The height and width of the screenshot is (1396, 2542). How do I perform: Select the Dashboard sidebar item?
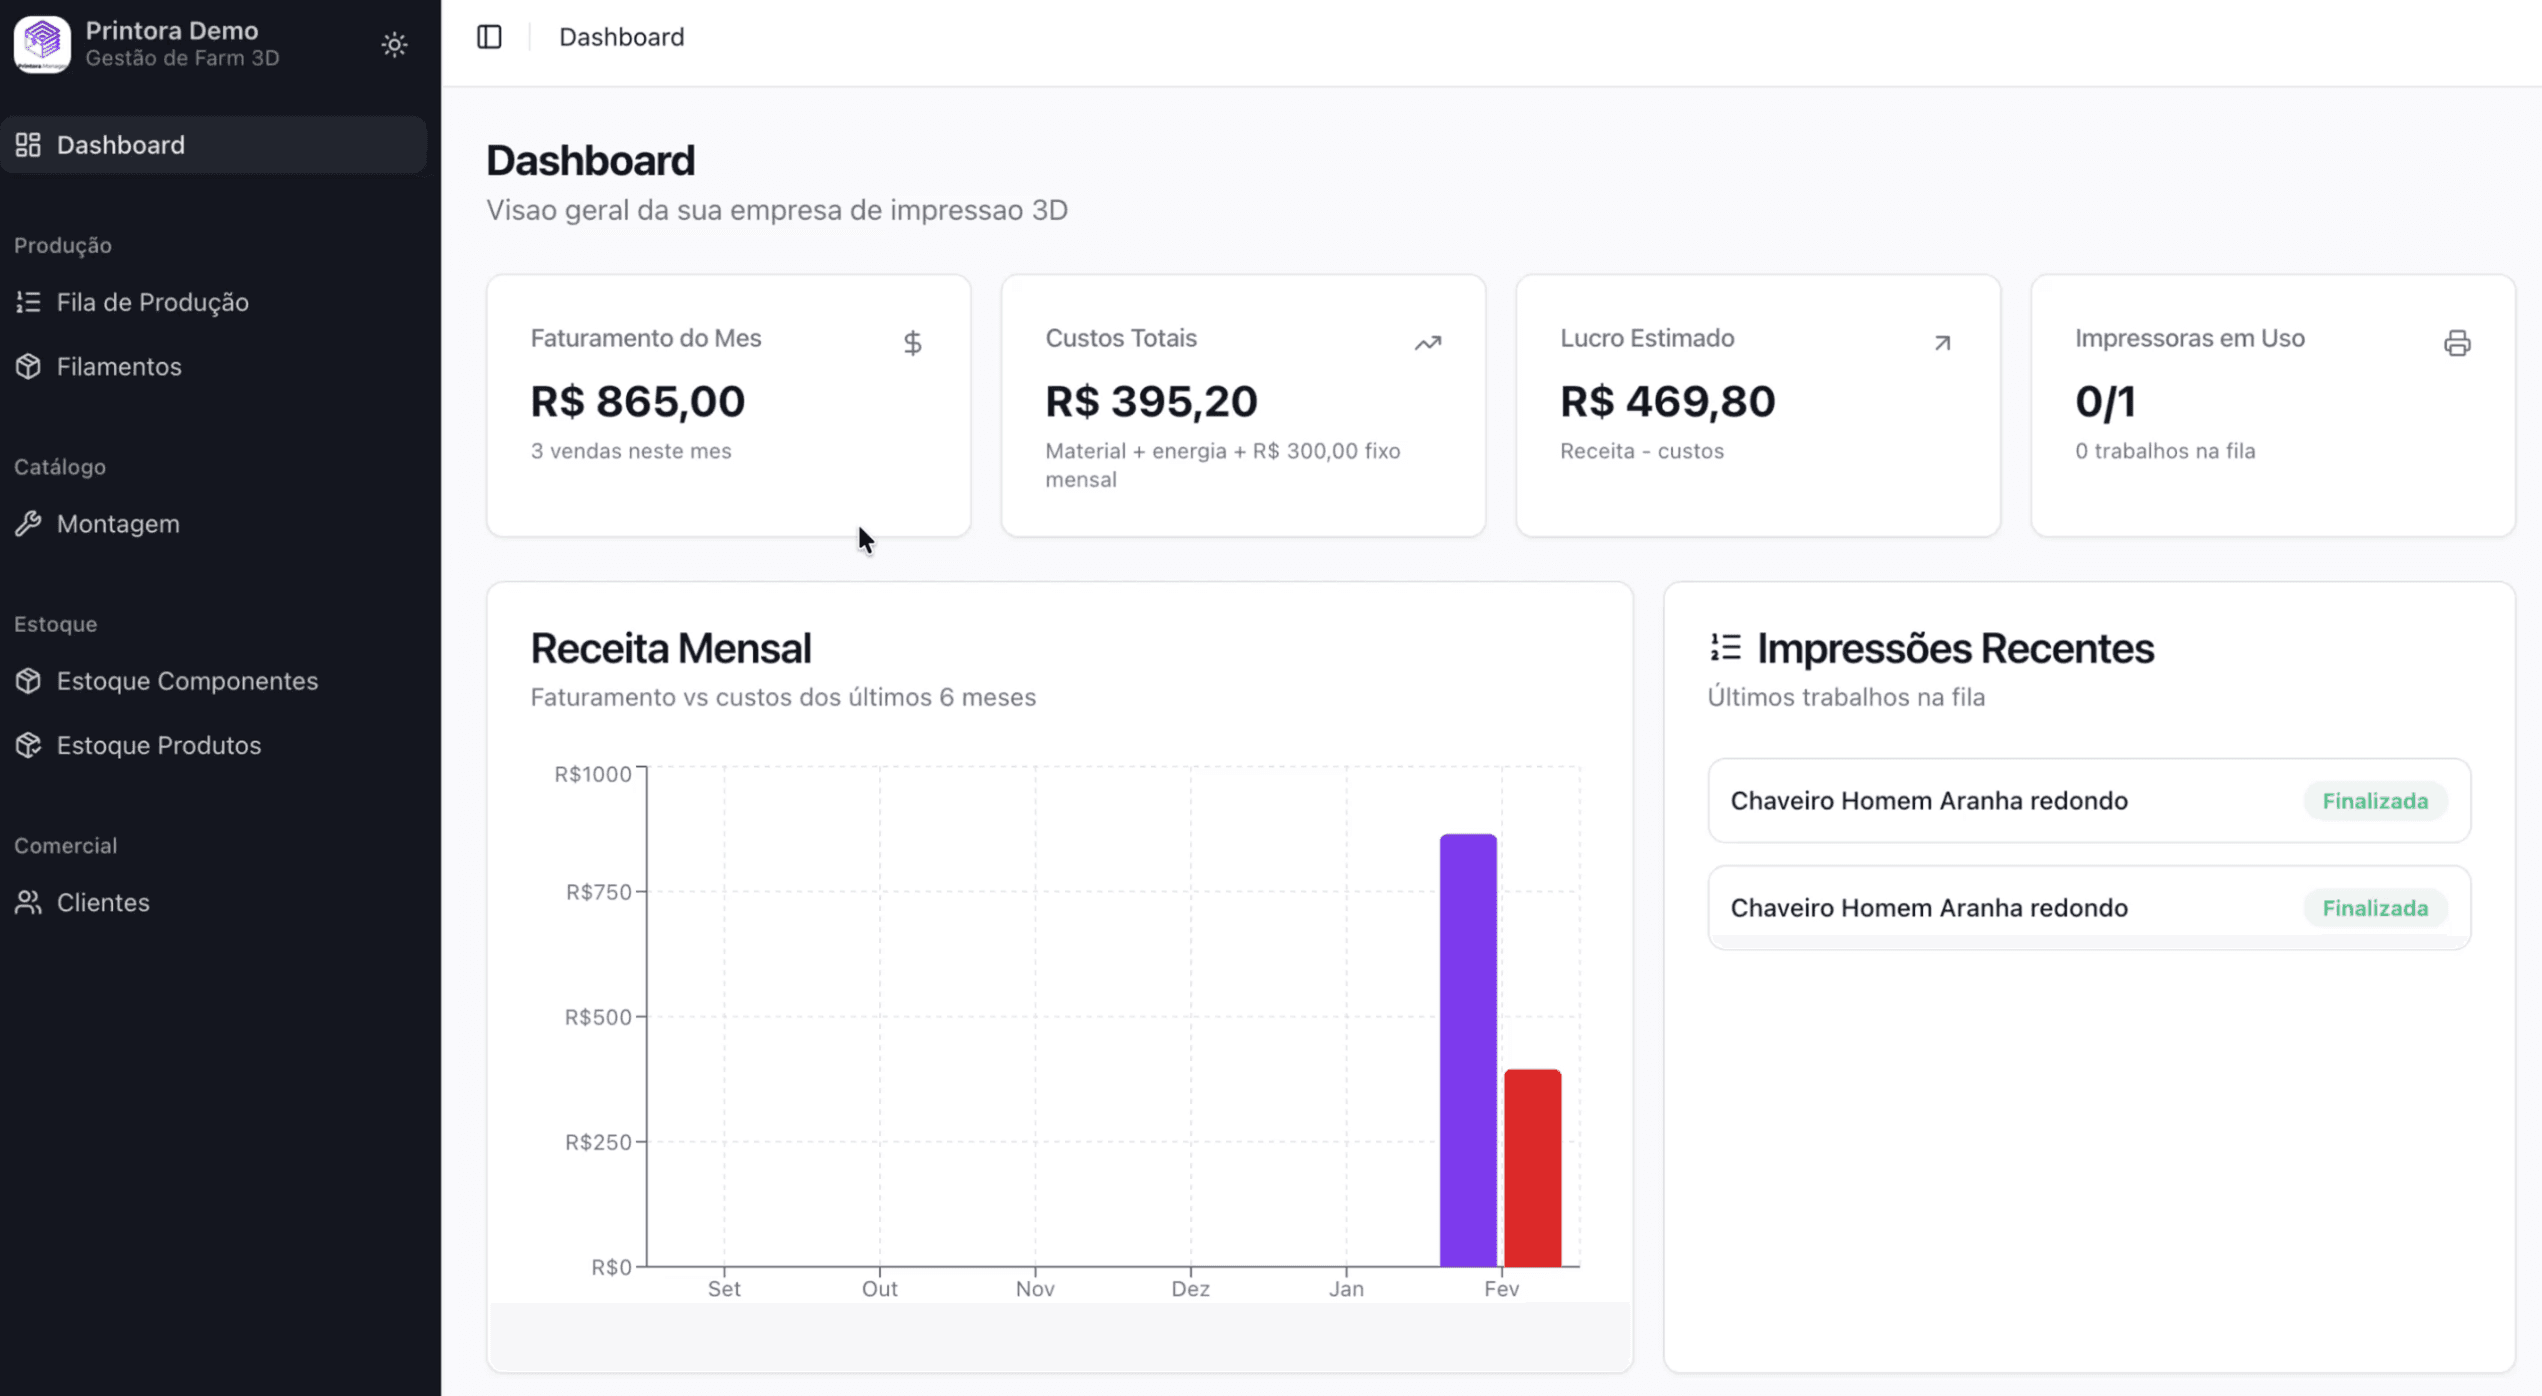(120, 145)
